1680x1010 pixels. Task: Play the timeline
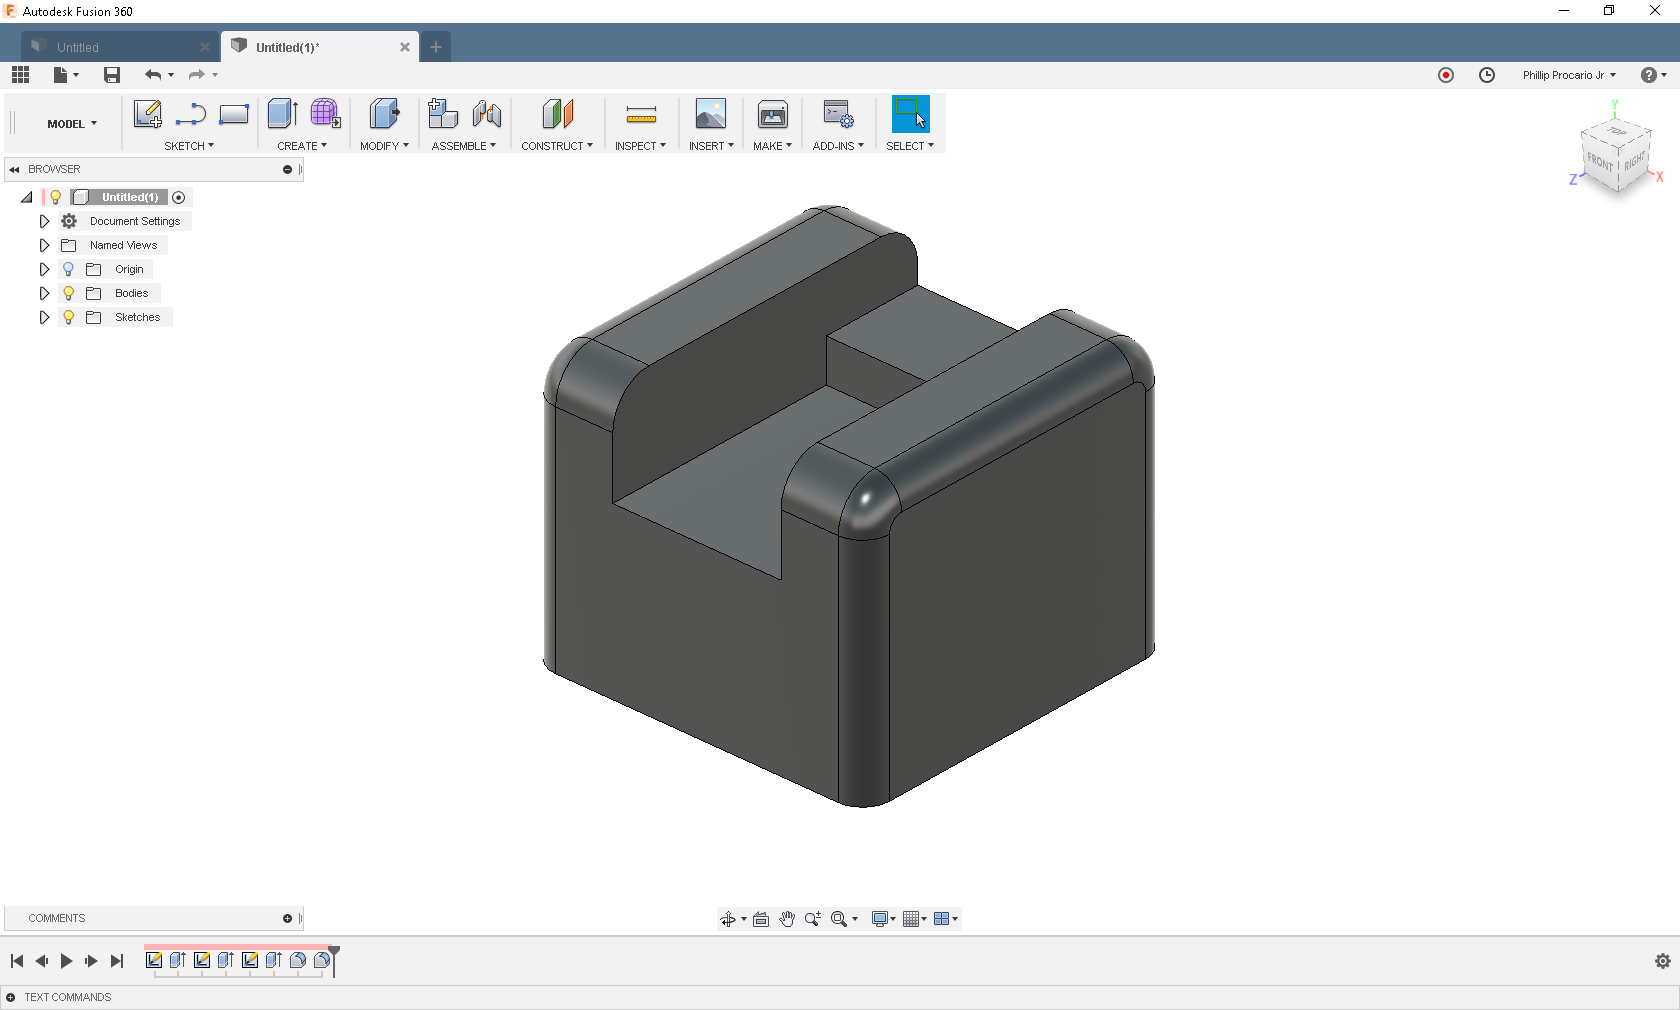pyautogui.click(x=66, y=961)
